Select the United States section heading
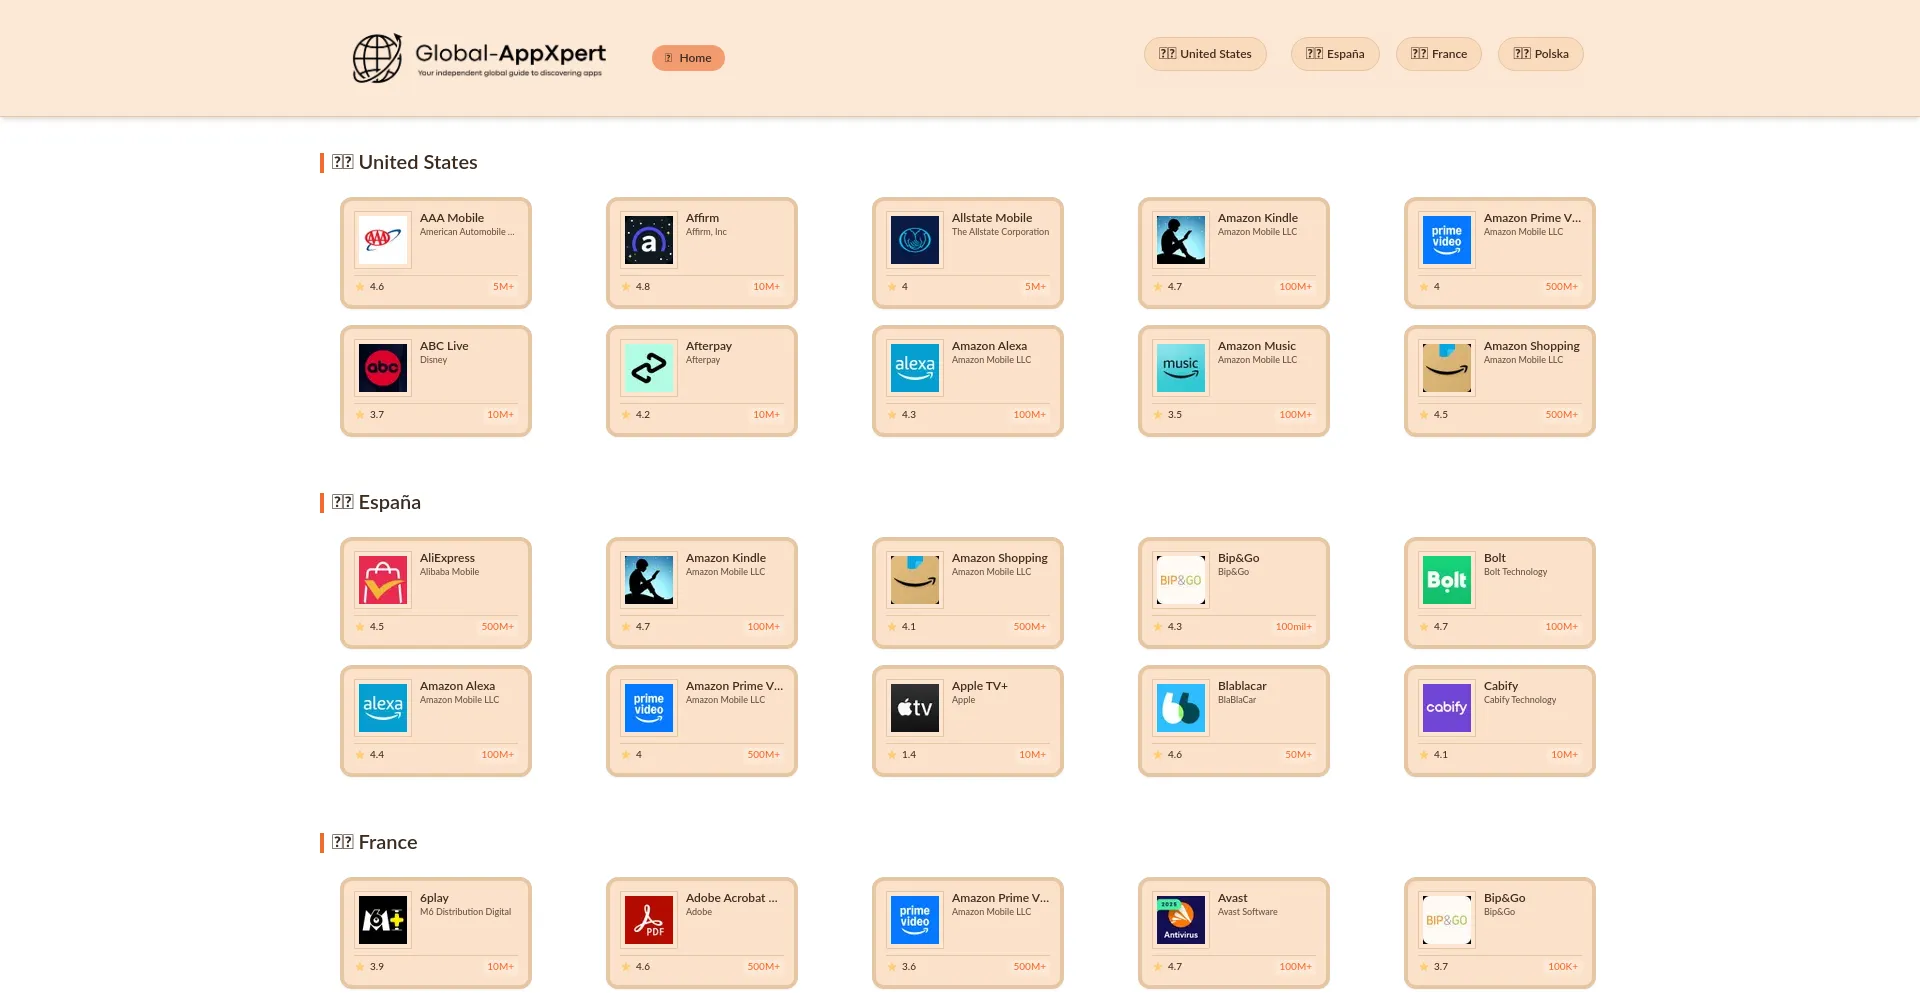The width and height of the screenshot is (1920, 993). click(404, 162)
